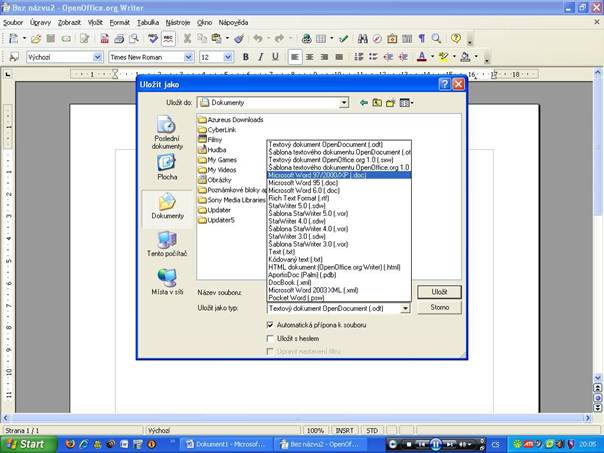Open the Zobrazit menu
Image resolution: width=604 pixels, height=453 pixels.
(69, 23)
